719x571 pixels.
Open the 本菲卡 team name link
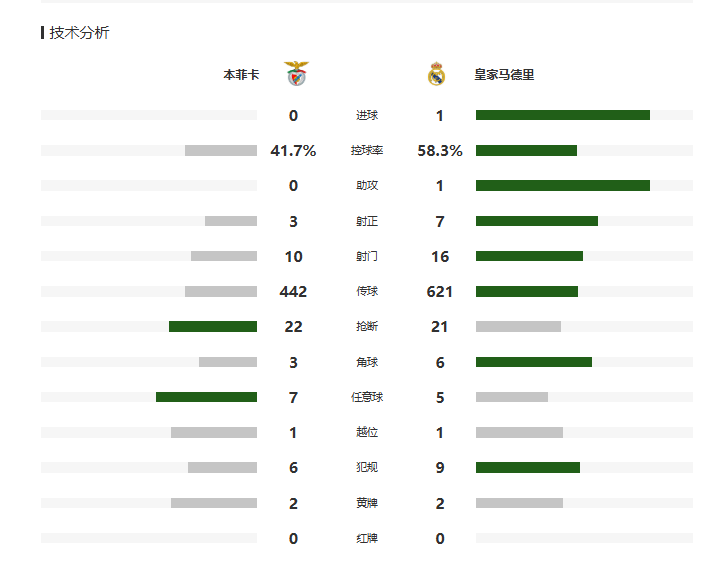pyautogui.click(x=240, y=75)
